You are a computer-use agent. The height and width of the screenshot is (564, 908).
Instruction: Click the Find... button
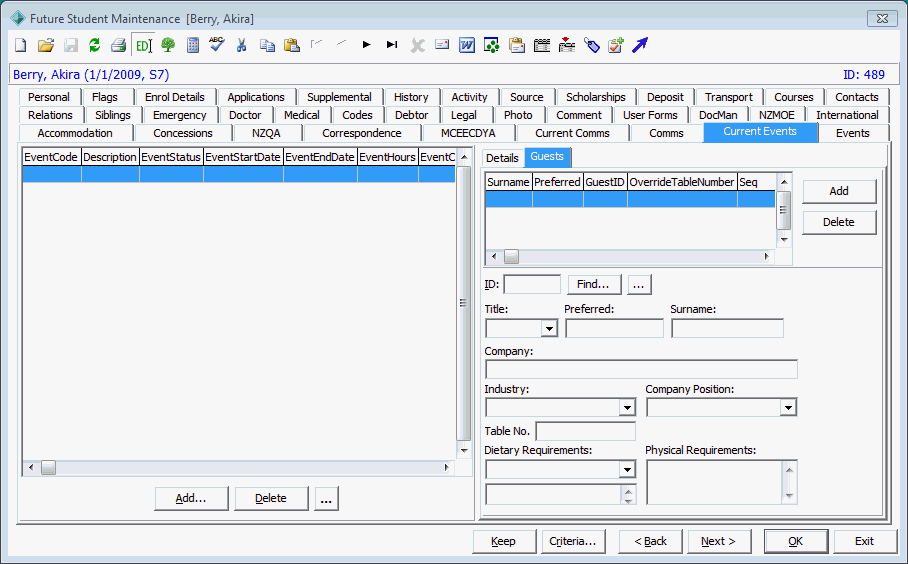pos(594,284)
